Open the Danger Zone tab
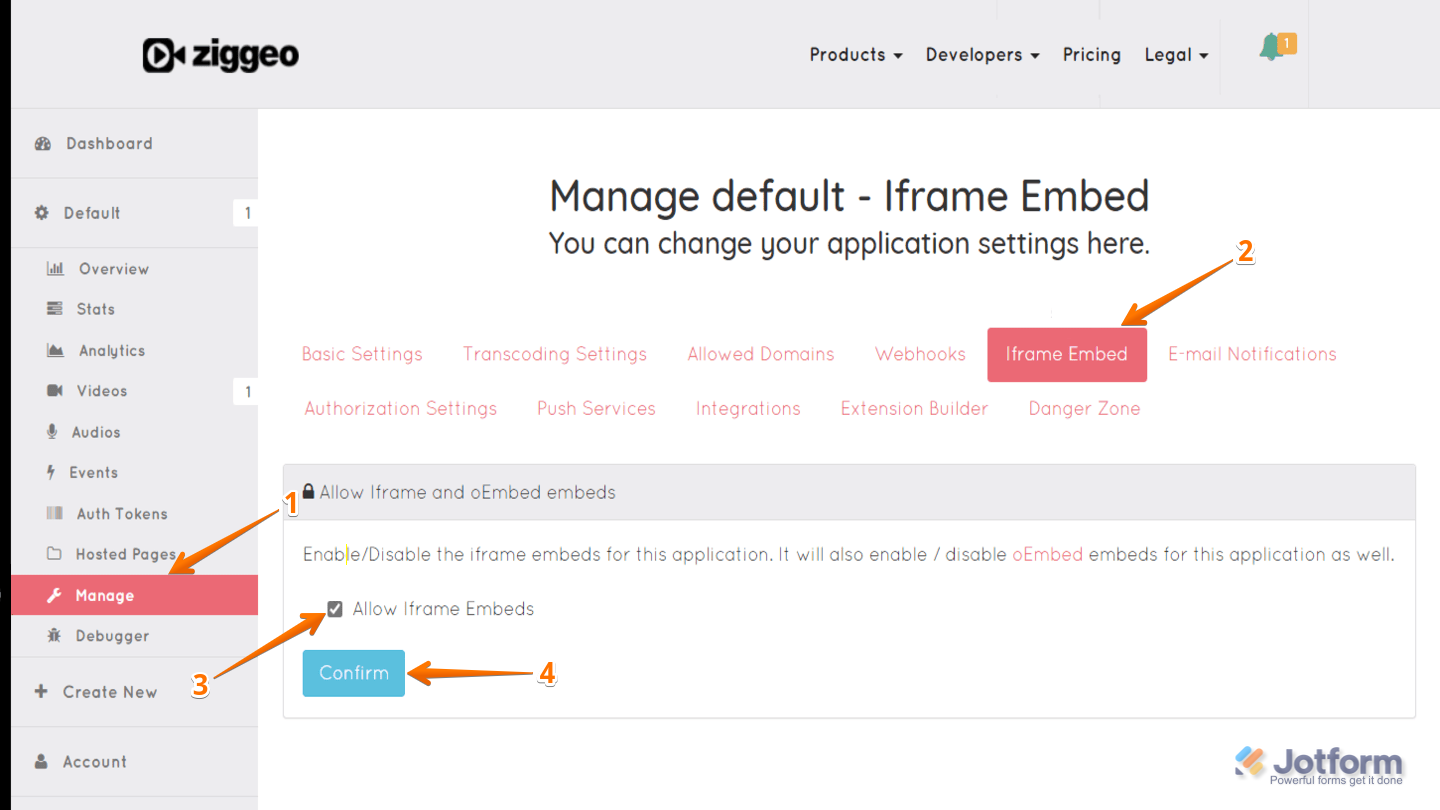Screen dimensions: 1440x810 (x=1084, y=408)
